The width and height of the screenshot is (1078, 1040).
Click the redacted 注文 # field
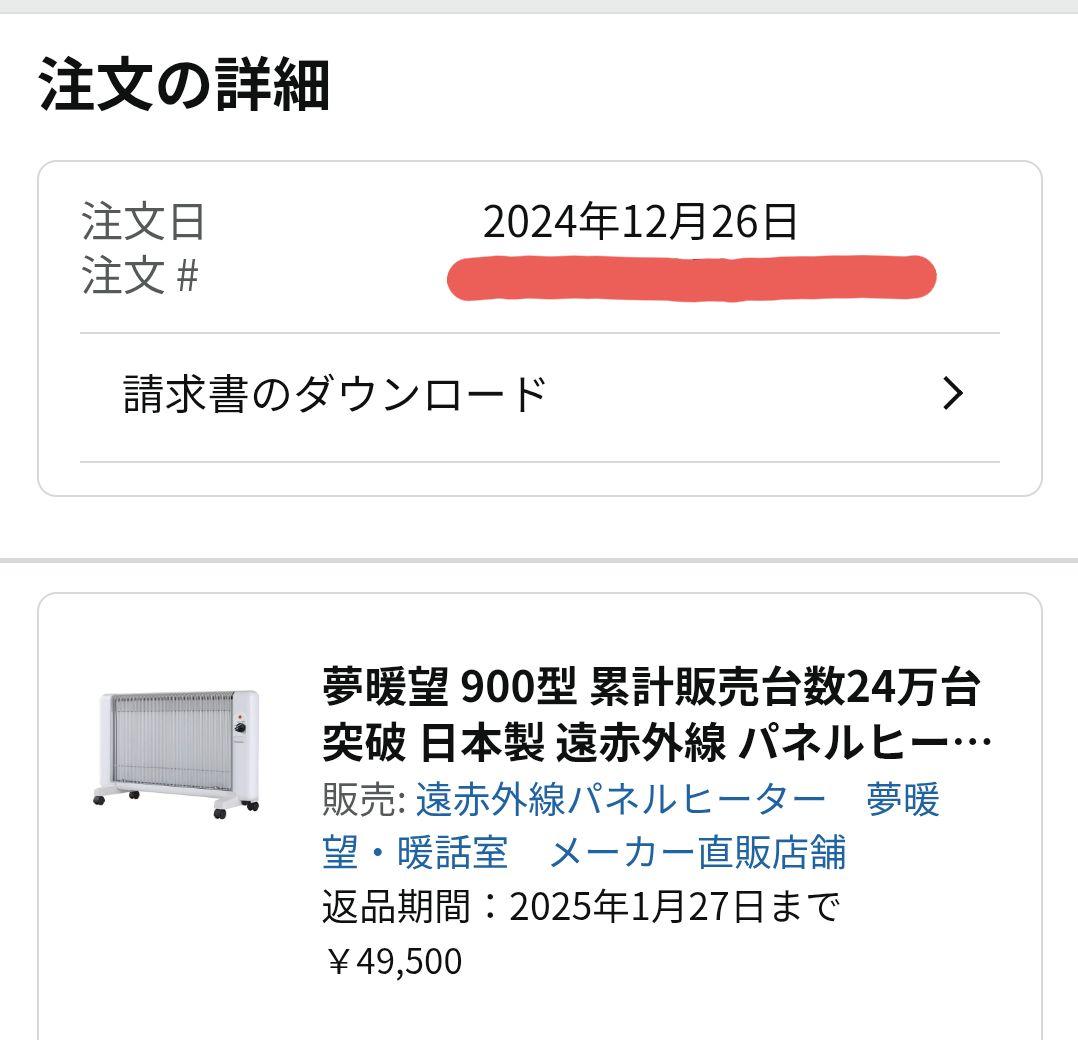tap(690, 276)
